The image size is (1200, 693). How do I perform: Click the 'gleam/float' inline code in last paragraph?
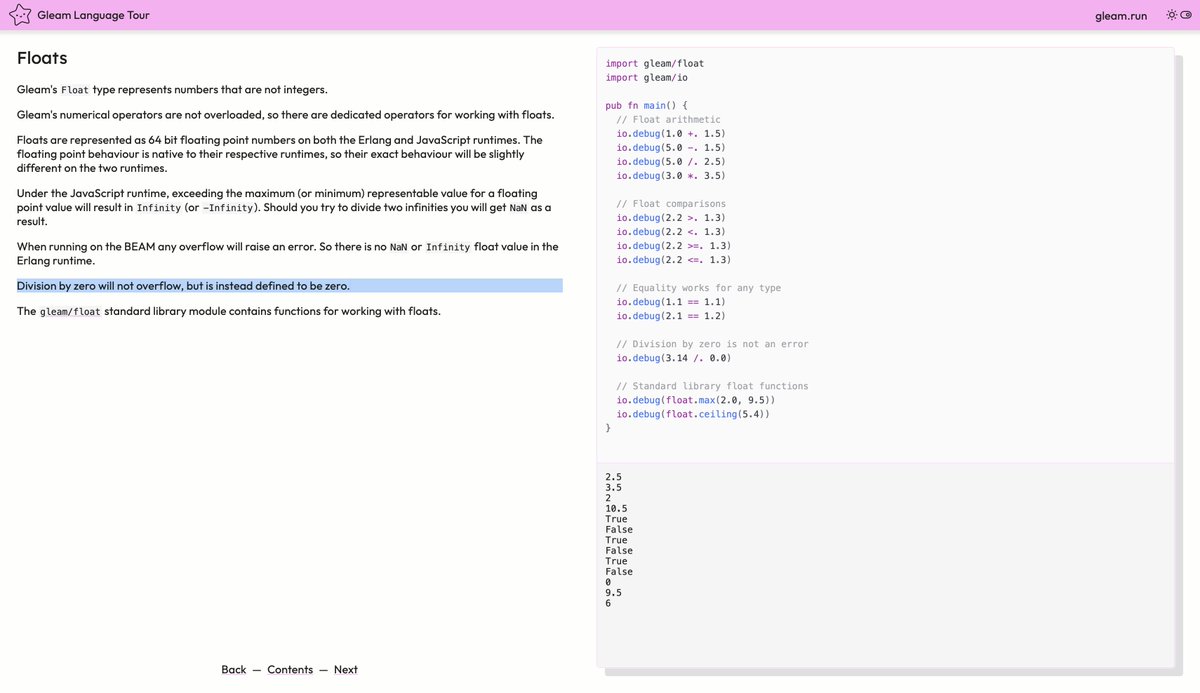[x=70, y=312]
